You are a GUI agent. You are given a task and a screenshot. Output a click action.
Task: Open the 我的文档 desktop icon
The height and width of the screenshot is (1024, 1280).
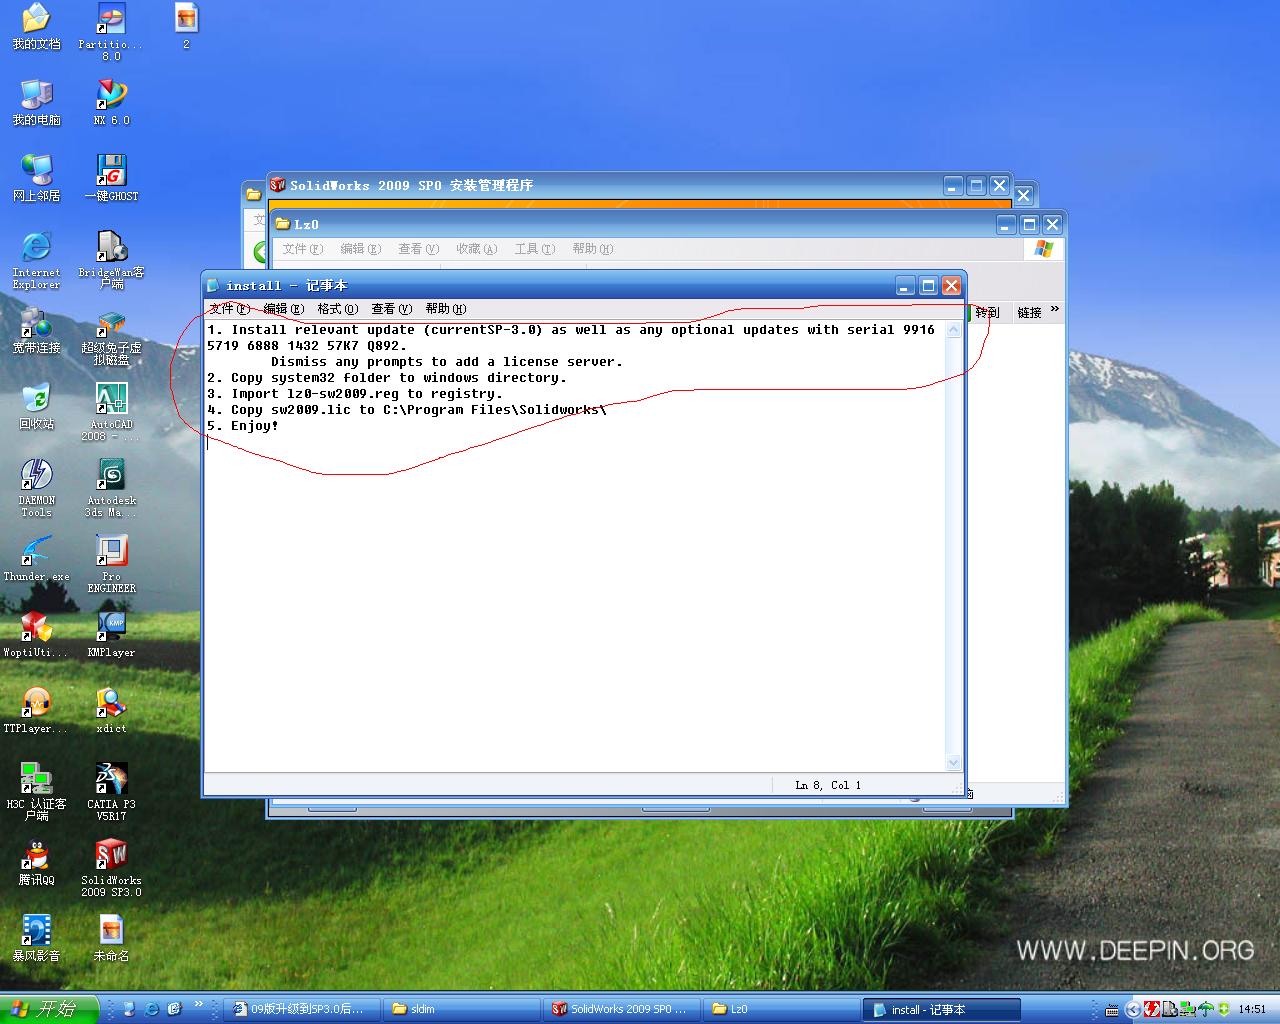pyautogui.click(x=36, y=26)
